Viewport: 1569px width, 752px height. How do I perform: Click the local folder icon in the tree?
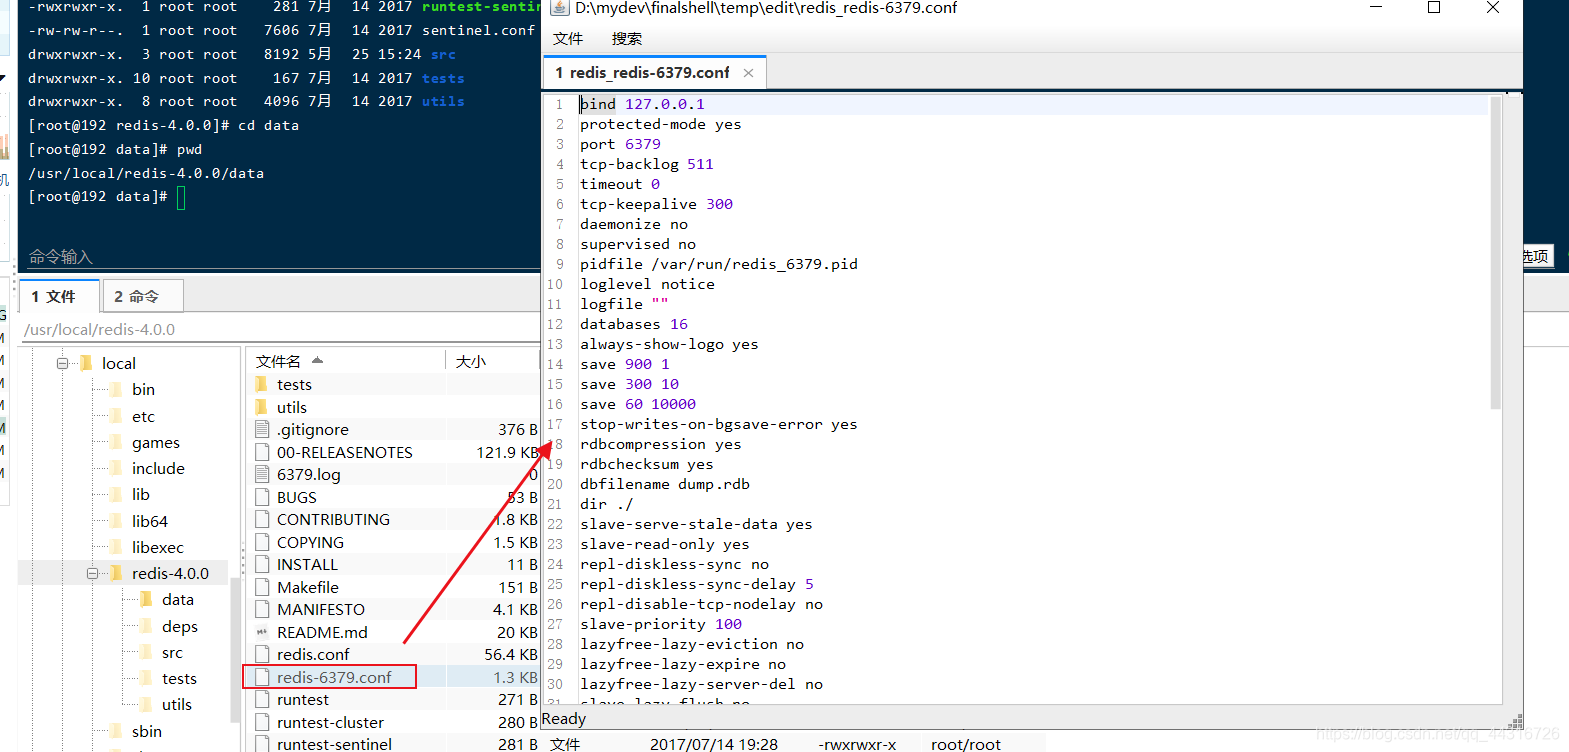click(86, 363)
